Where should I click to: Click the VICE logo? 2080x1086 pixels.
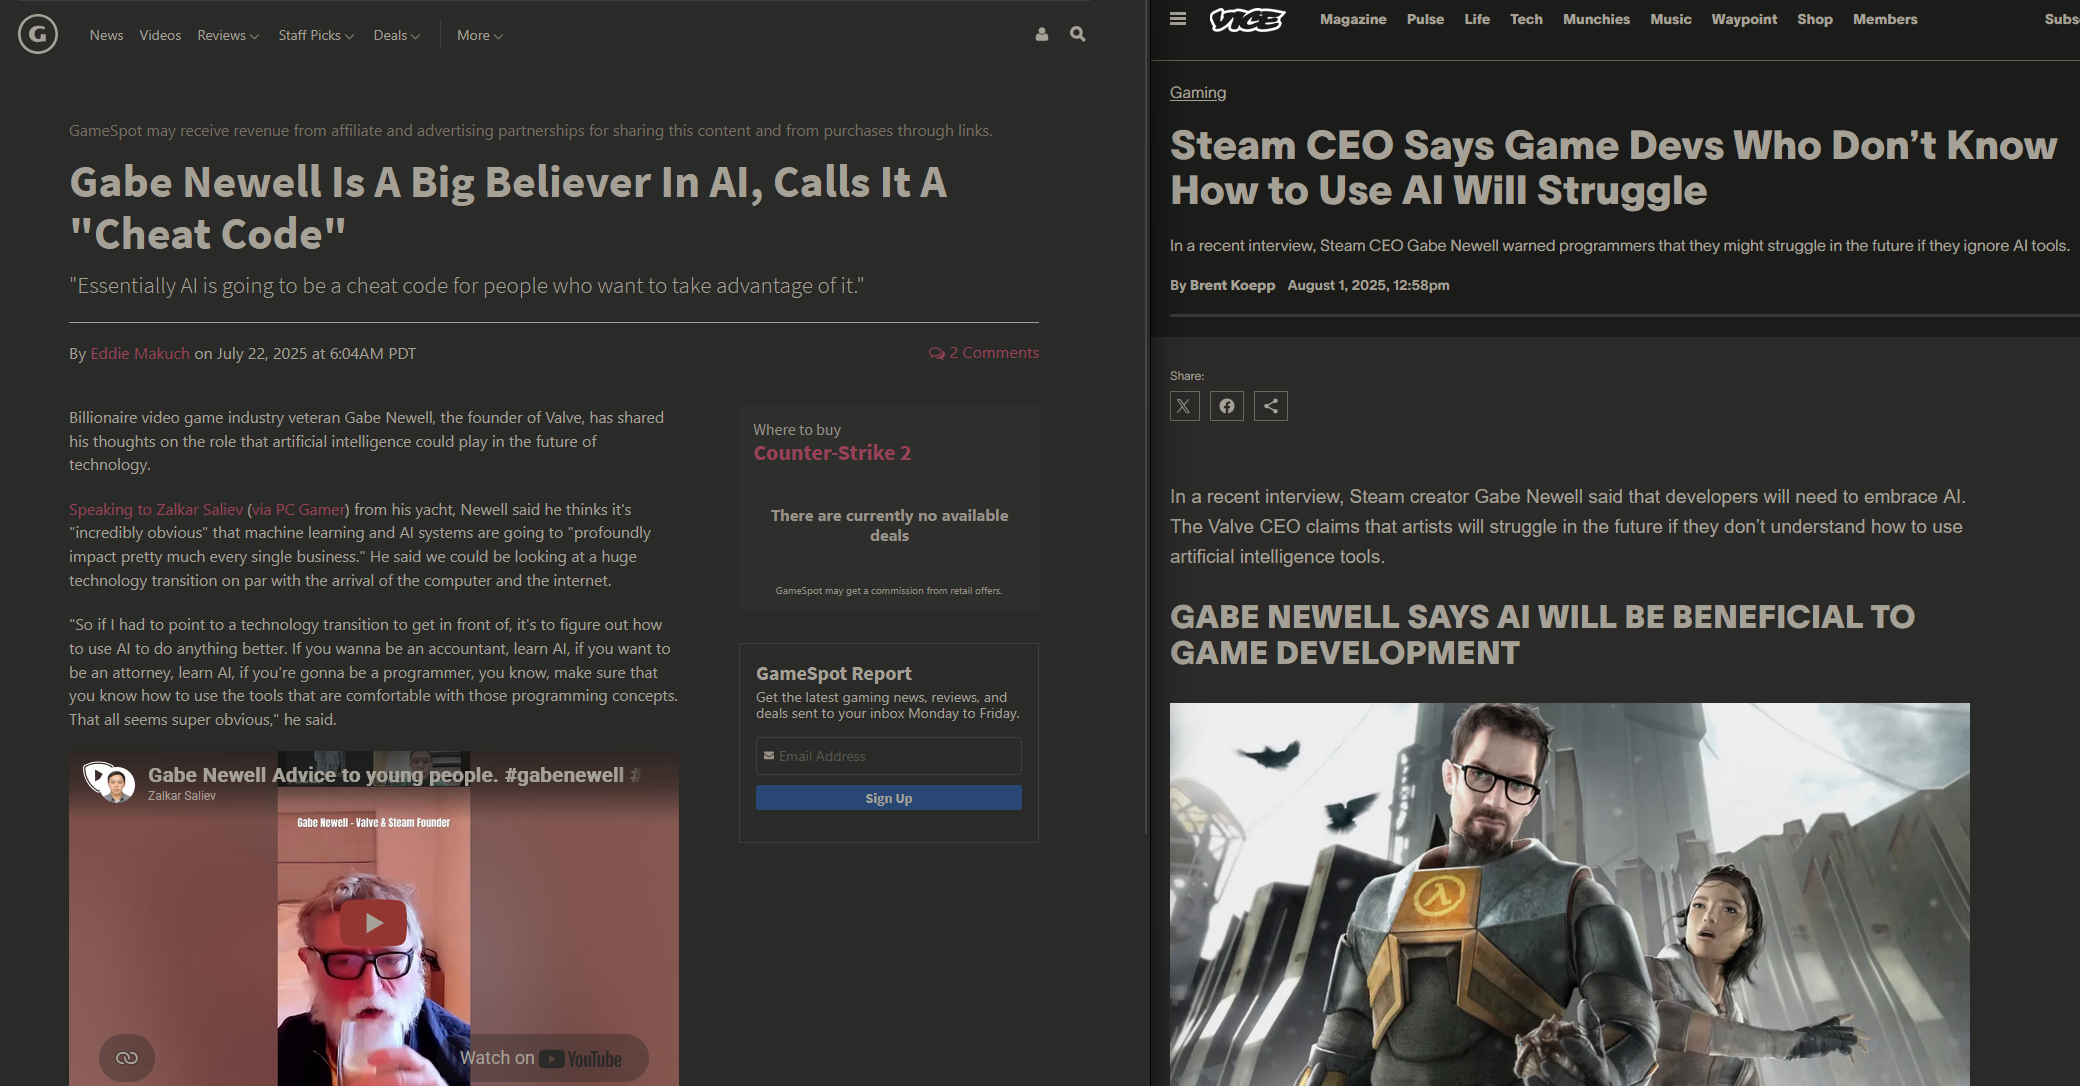1247,19
